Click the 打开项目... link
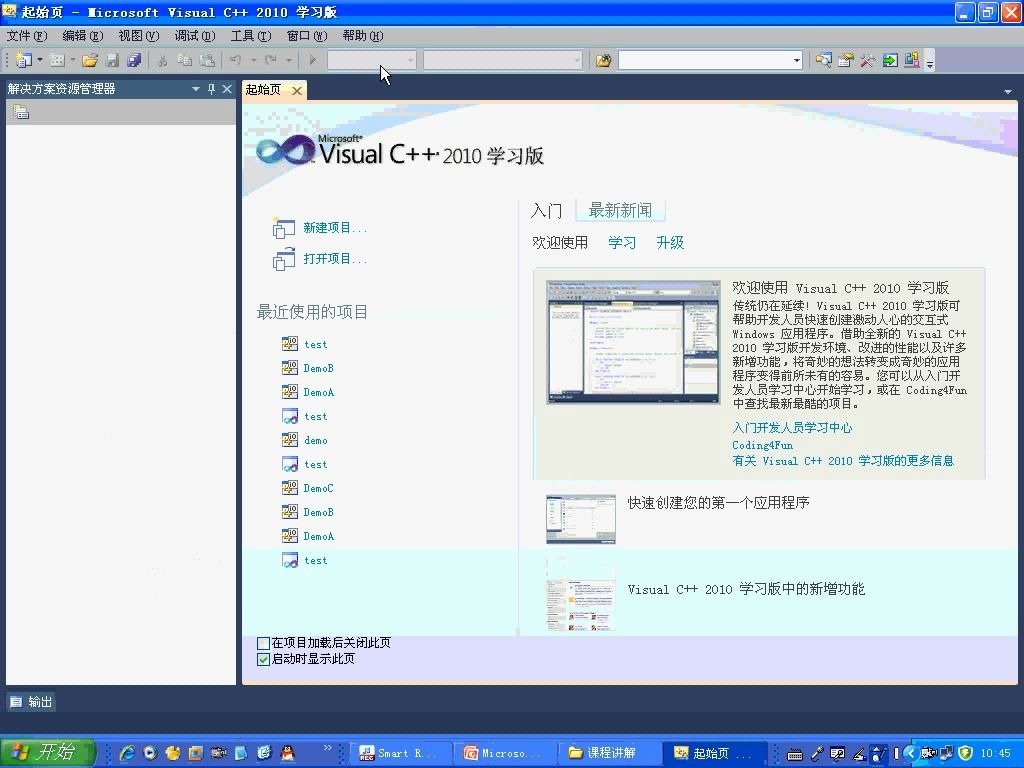Screen dimensions: 1024x768 tap(335, 259)
